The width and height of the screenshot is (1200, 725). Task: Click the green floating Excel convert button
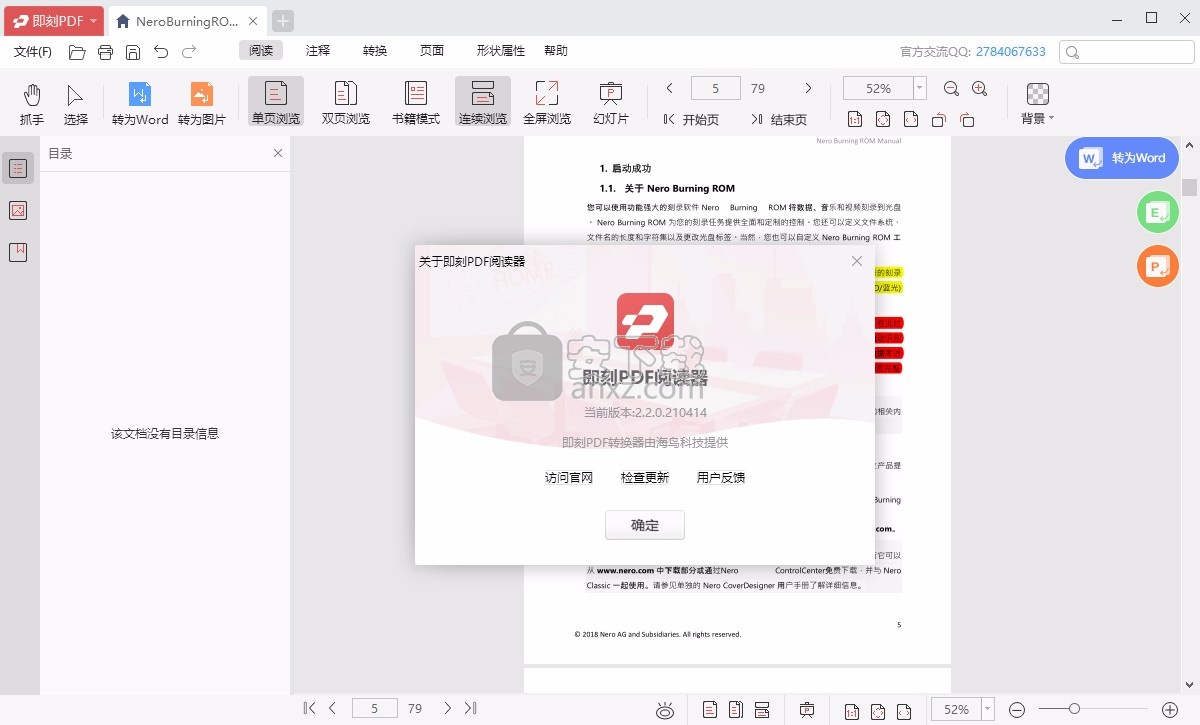pos(1158,212)
